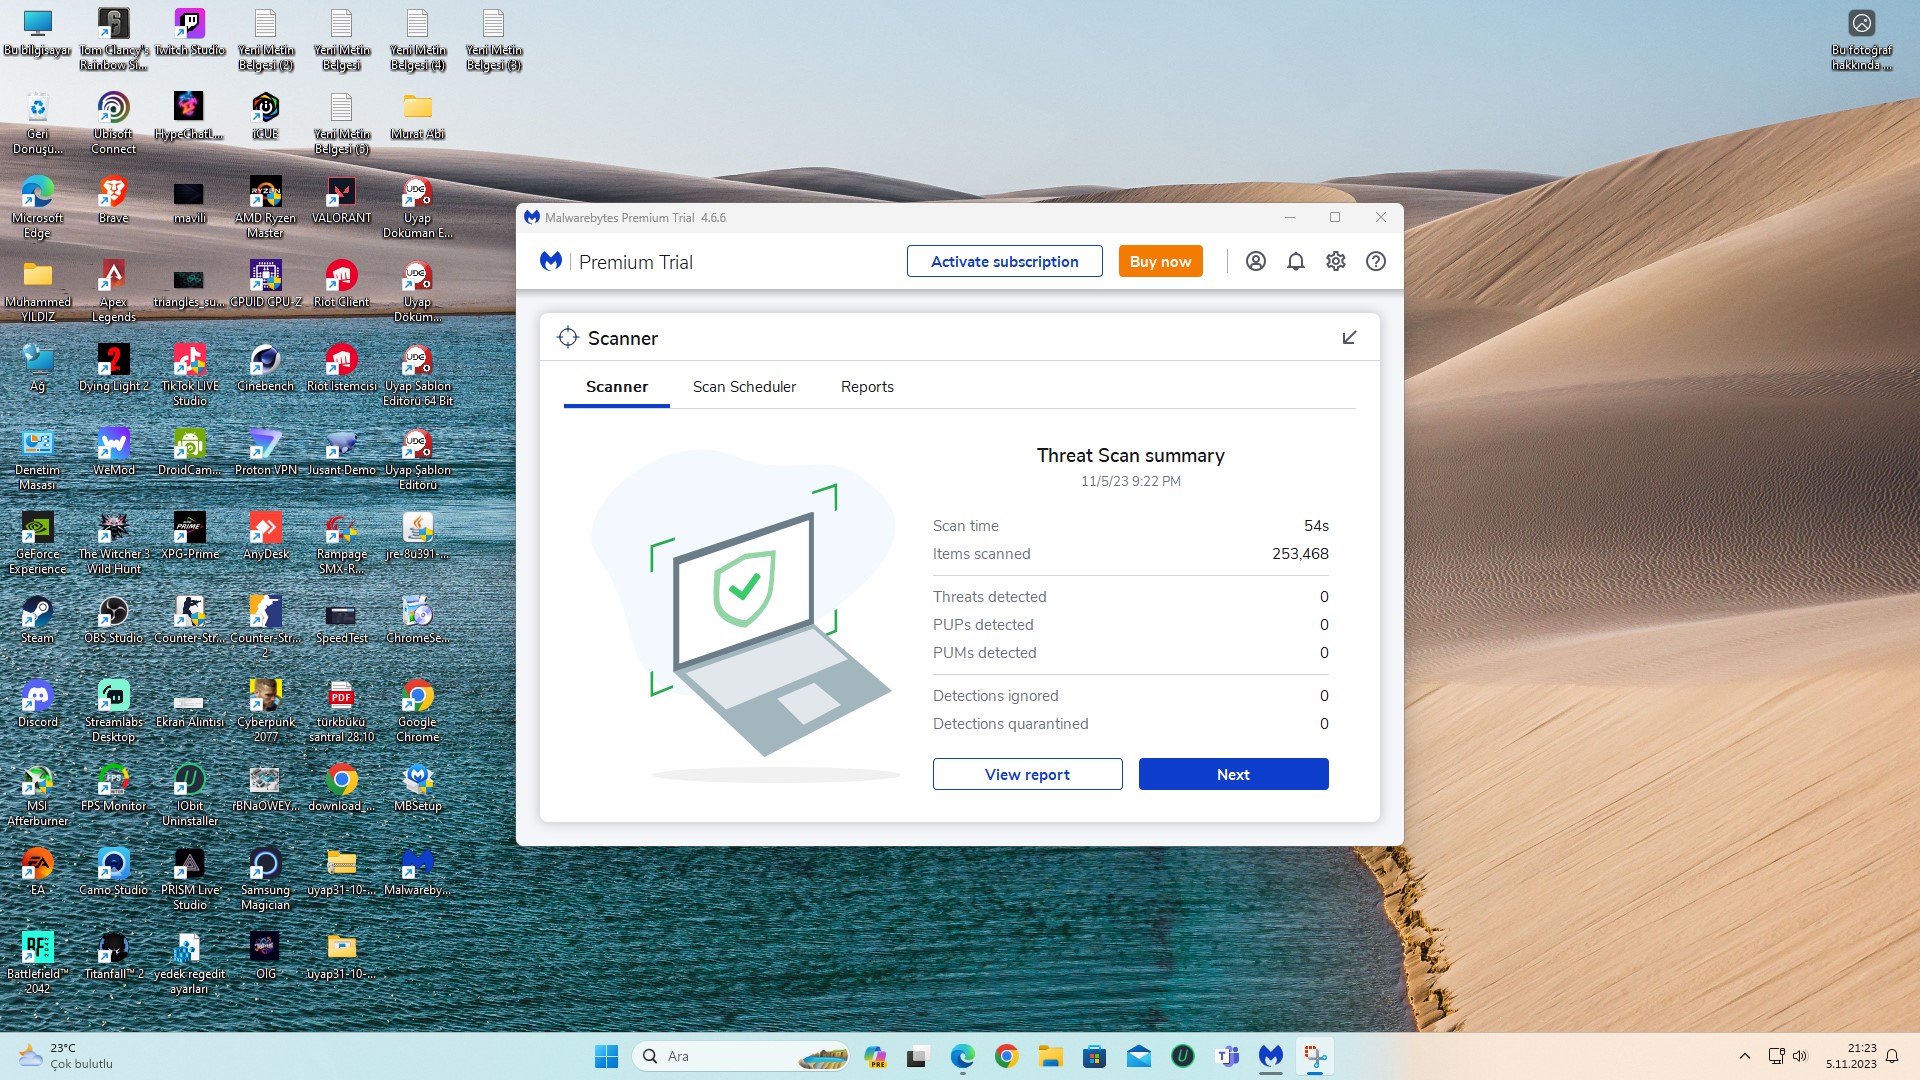The width and height of the screenshot is (1920, 1080).
Task: Click Activate subscription button
Action: (1004, 261)
